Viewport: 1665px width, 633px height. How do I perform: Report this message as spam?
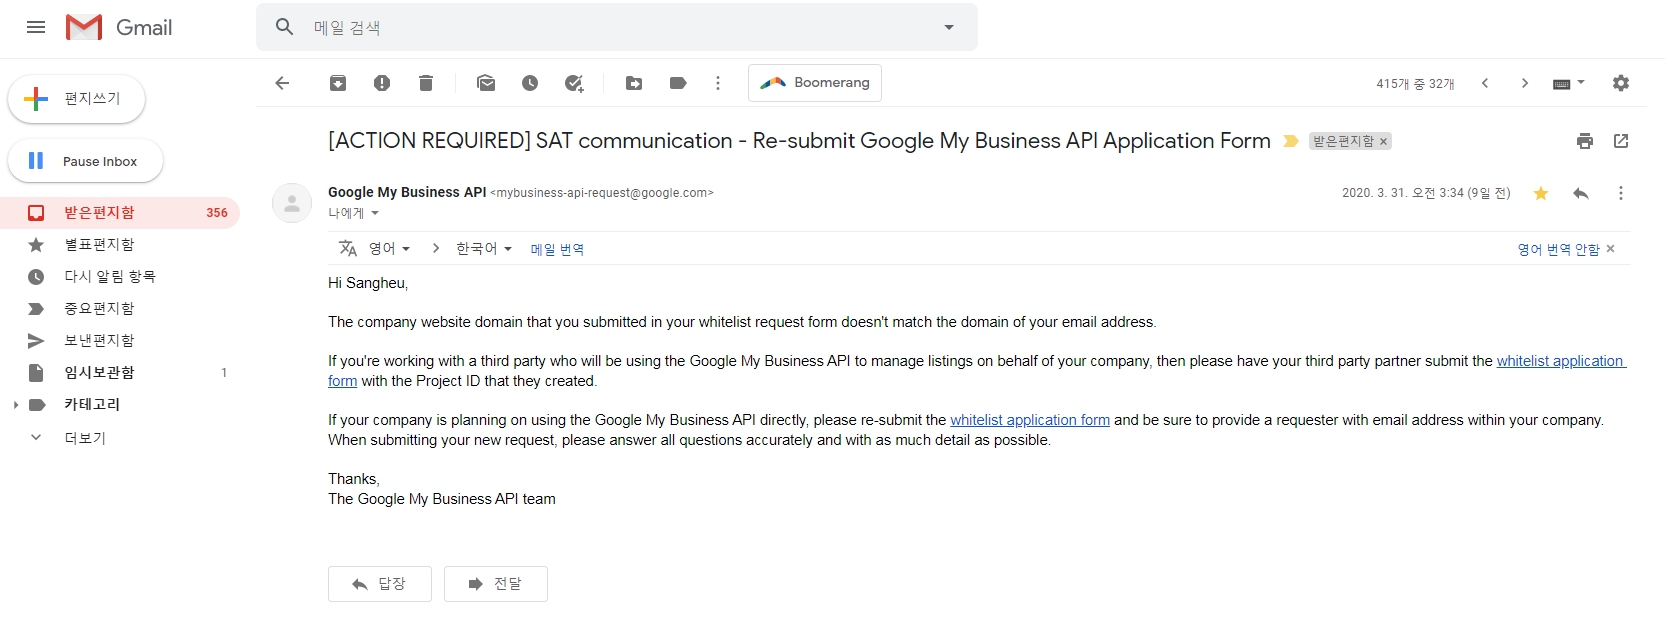tap(382, 83)
